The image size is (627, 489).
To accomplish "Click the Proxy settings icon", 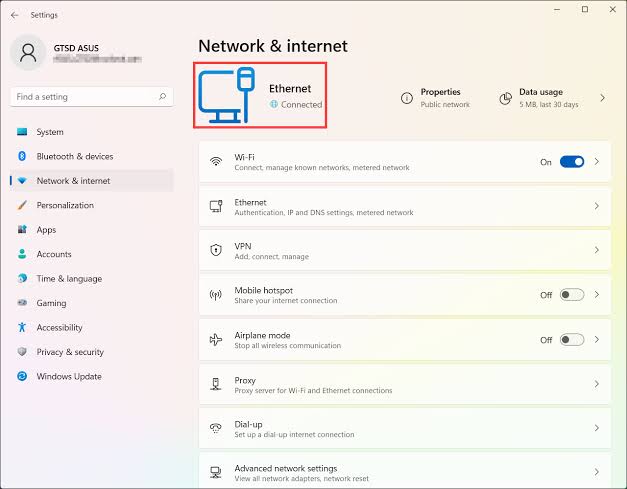I will [x=215, y=384].
